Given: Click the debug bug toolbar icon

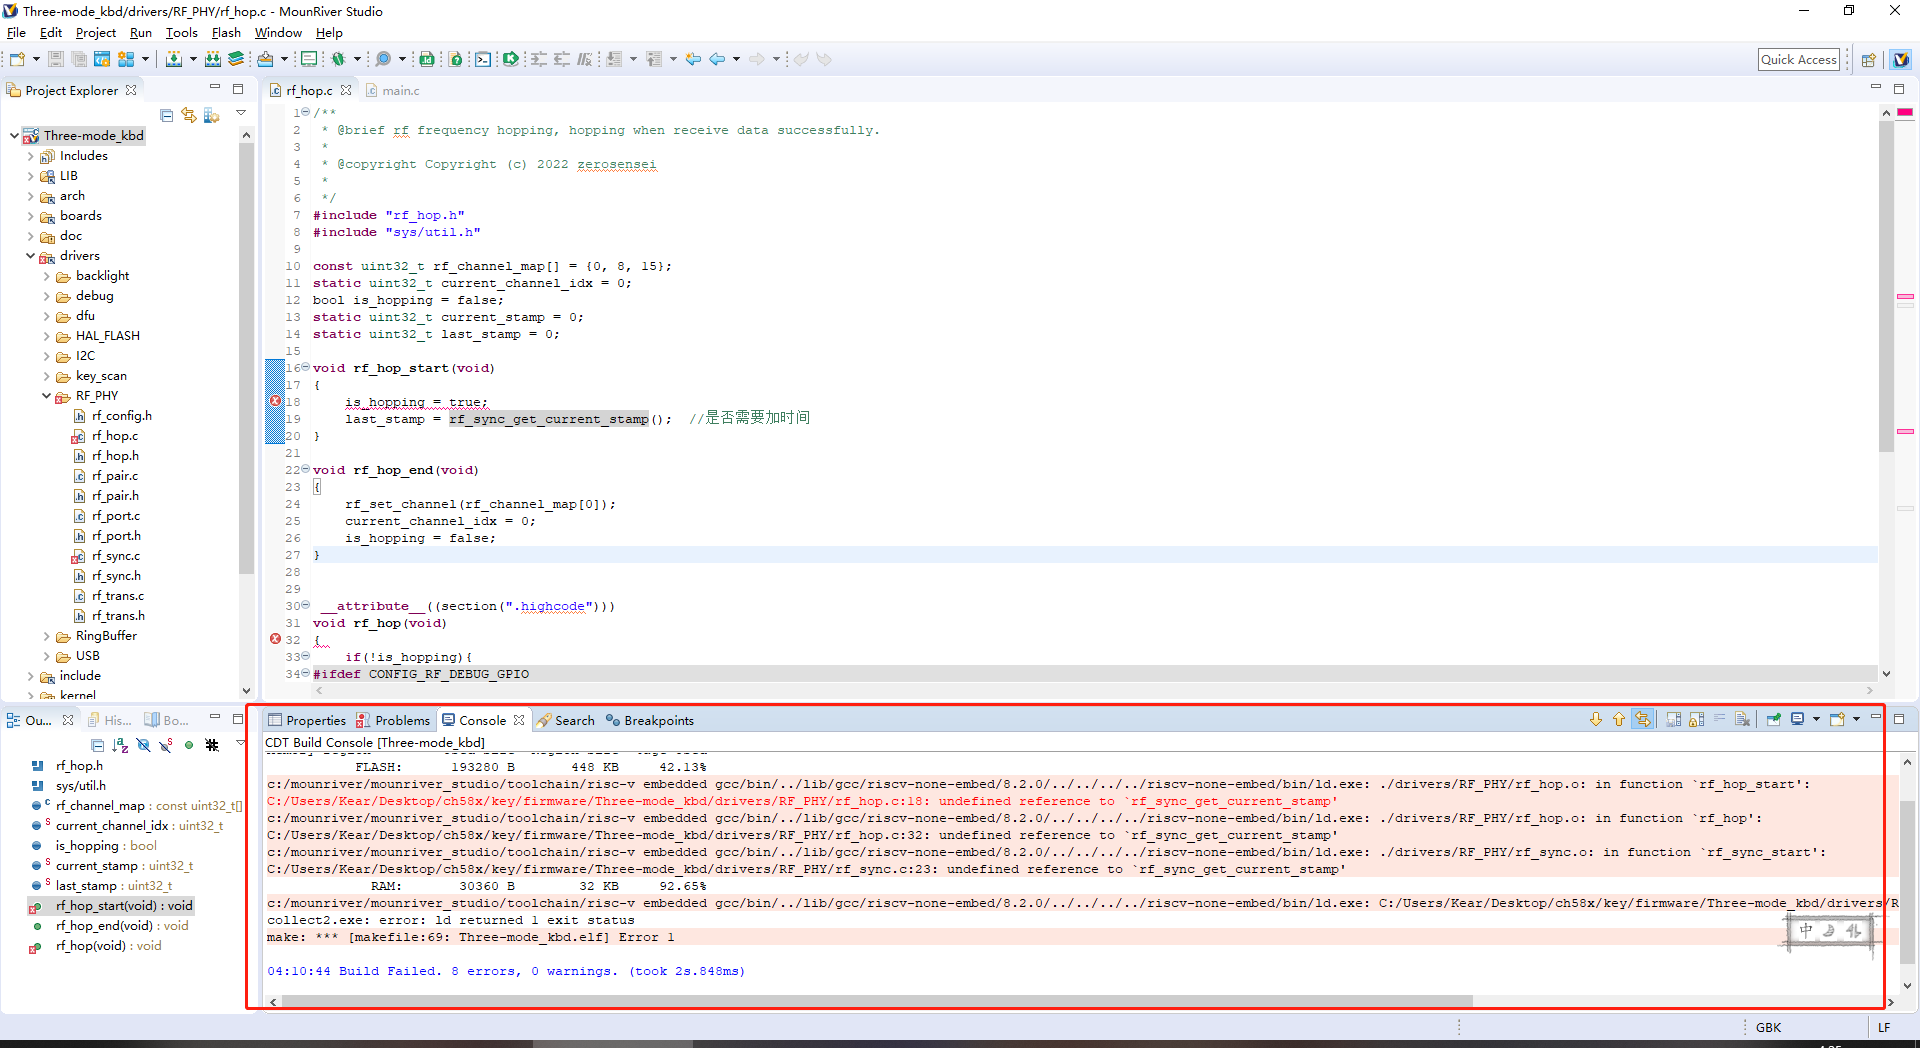Looking at the screenshot, I should click(x=338, y=60).
